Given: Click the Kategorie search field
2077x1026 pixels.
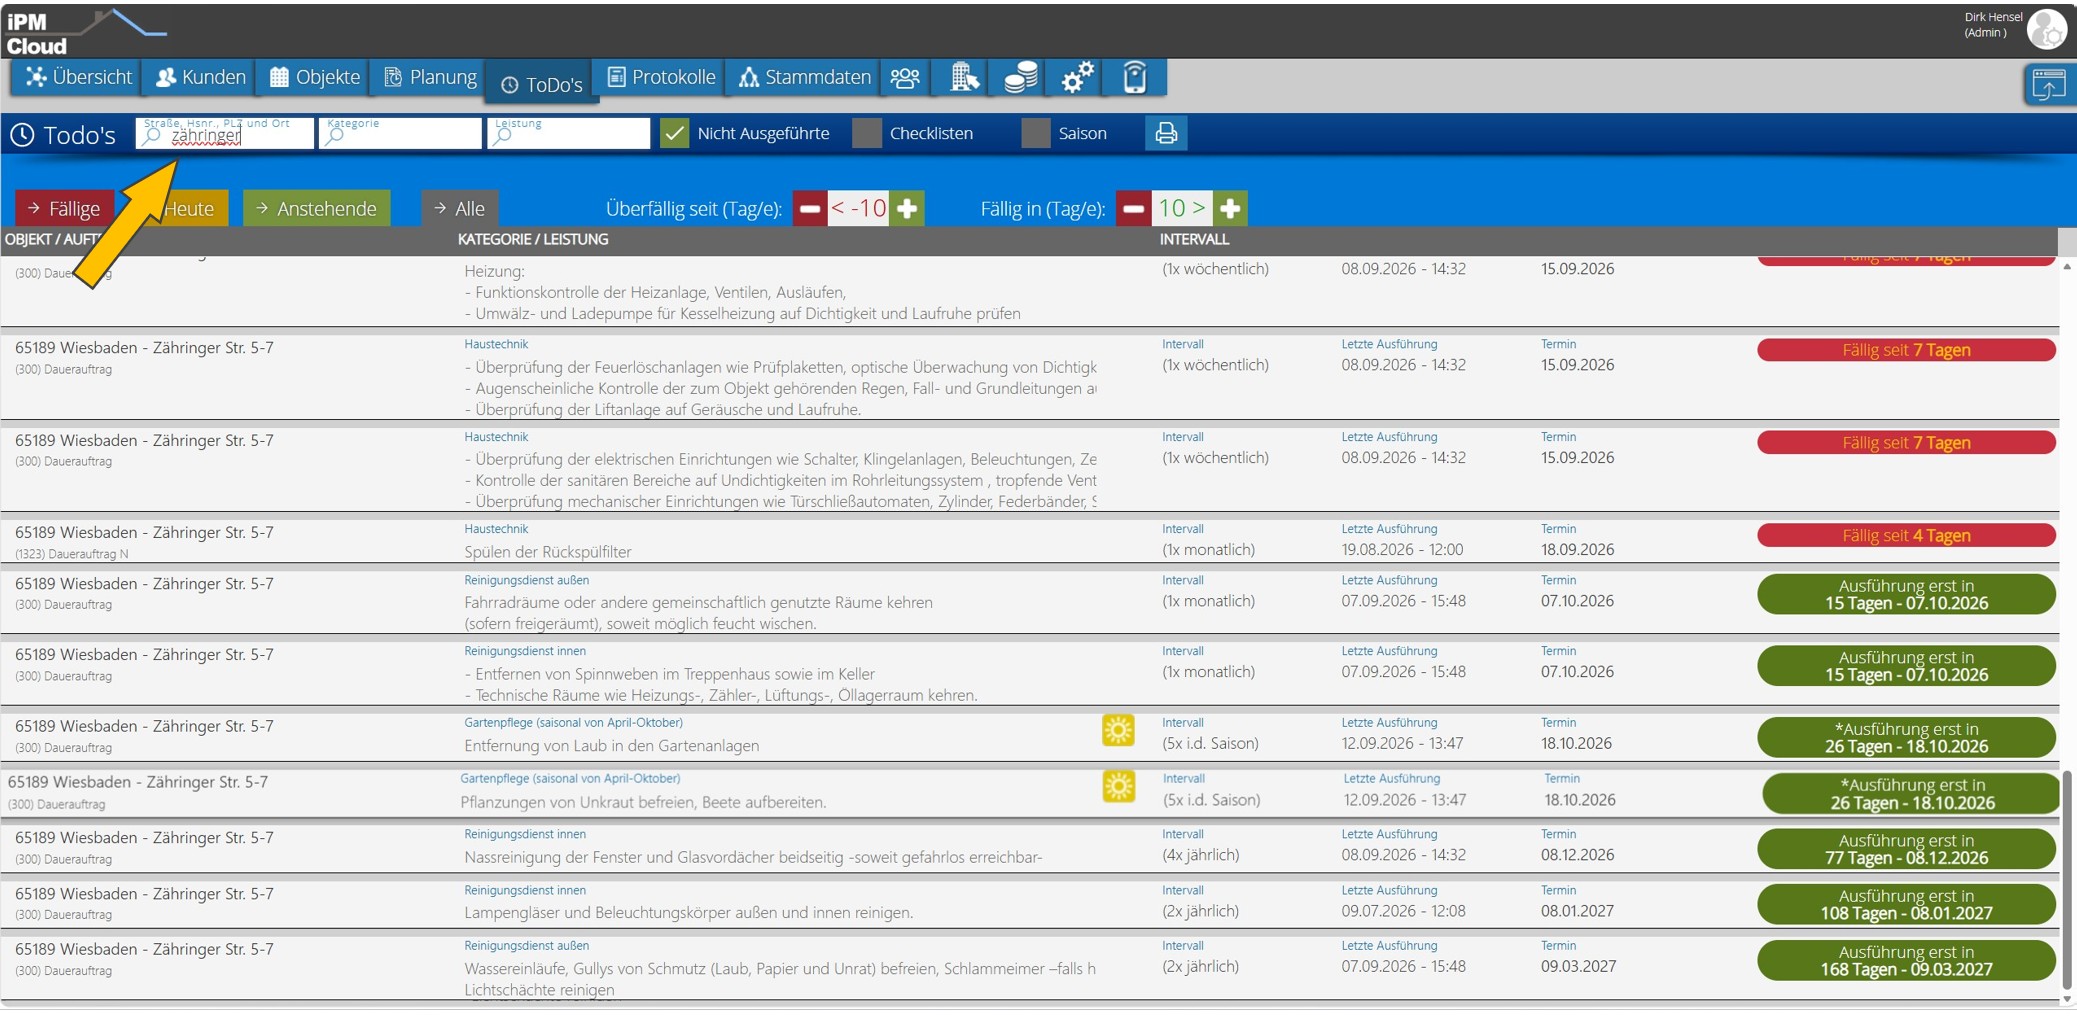Looking at the screenshot, I should (400, 133).
